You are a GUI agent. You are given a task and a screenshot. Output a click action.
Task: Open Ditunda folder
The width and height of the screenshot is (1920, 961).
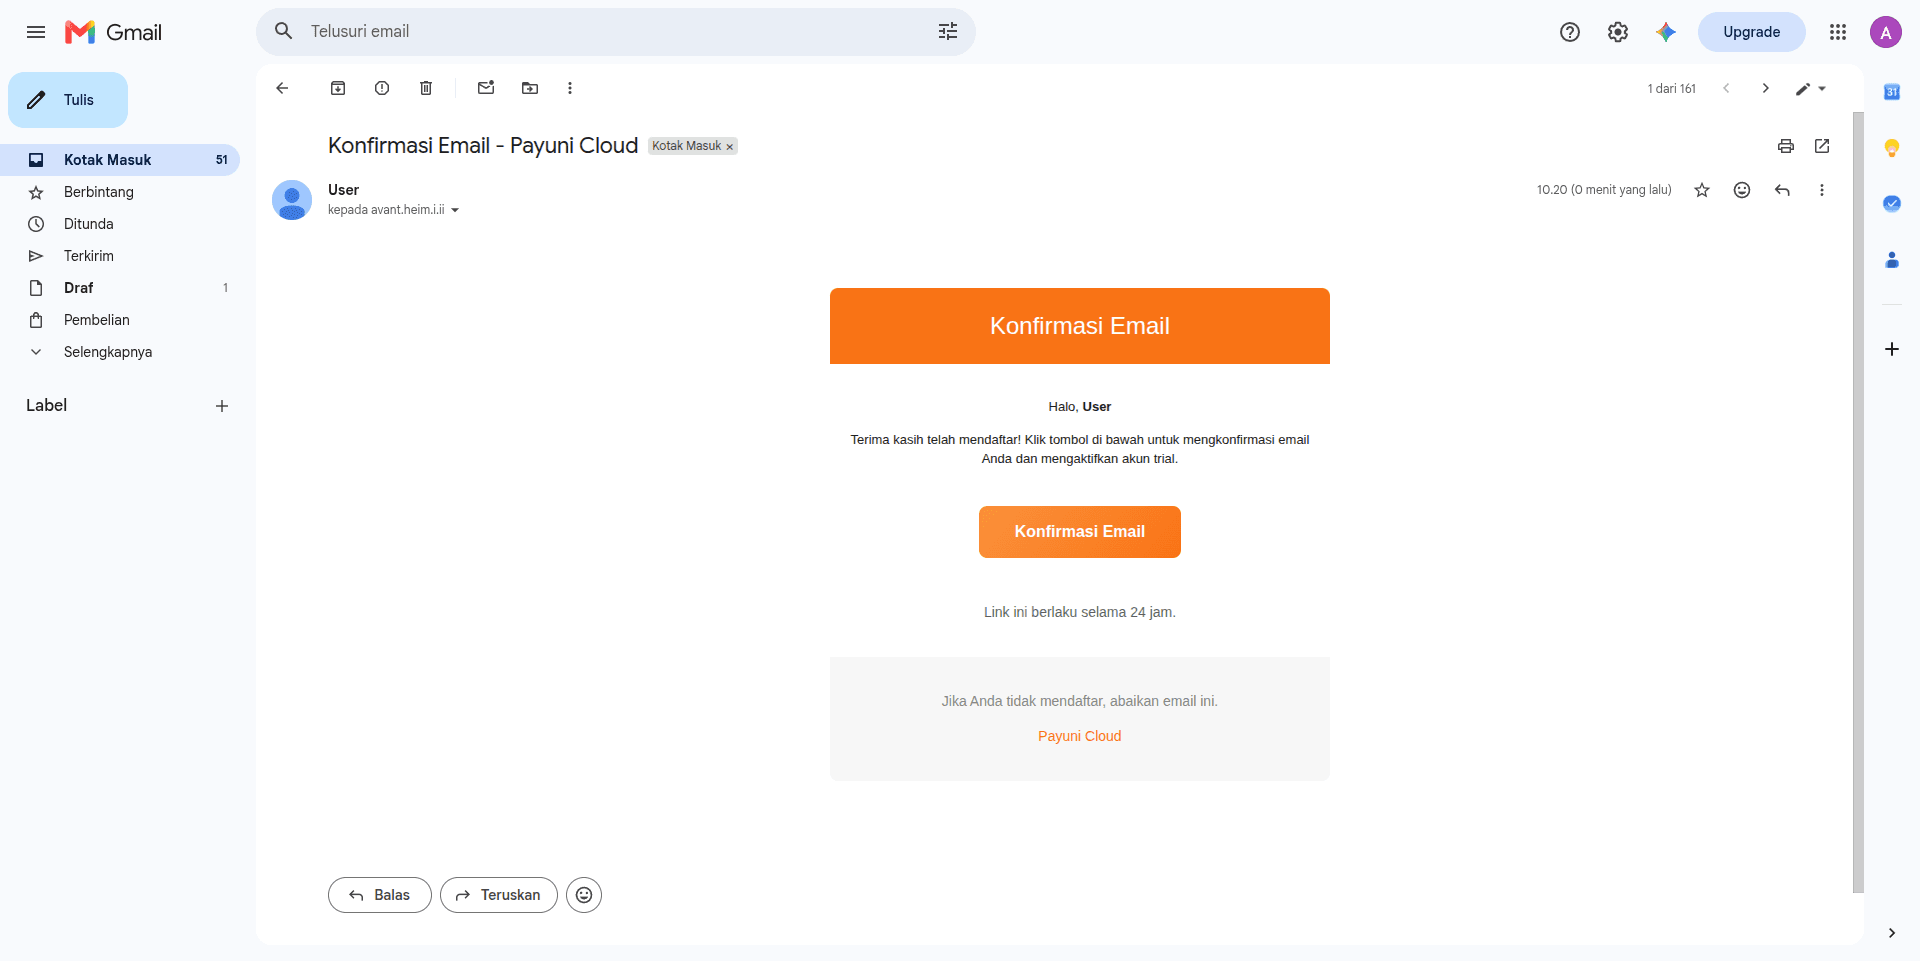(x=120, y=224)
